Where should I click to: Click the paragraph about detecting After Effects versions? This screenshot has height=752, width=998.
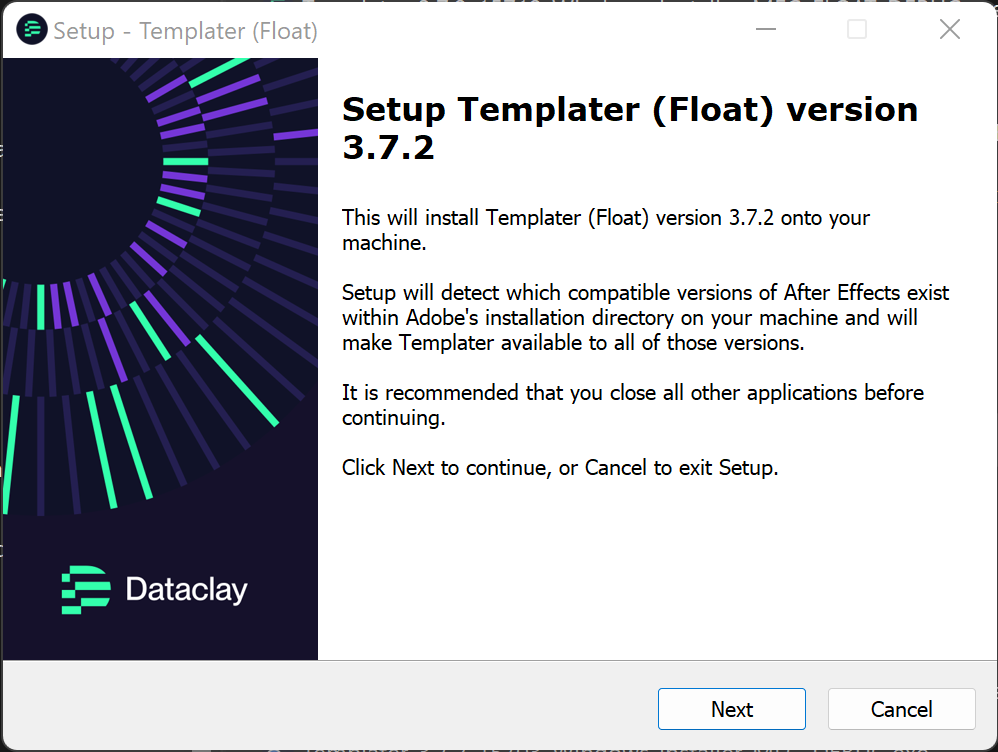[x=645, y=318]
